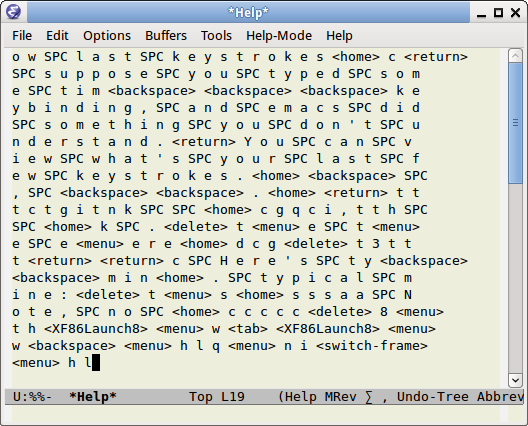Click the Undo-Tree minor mode indicator

tap(432, 397)
